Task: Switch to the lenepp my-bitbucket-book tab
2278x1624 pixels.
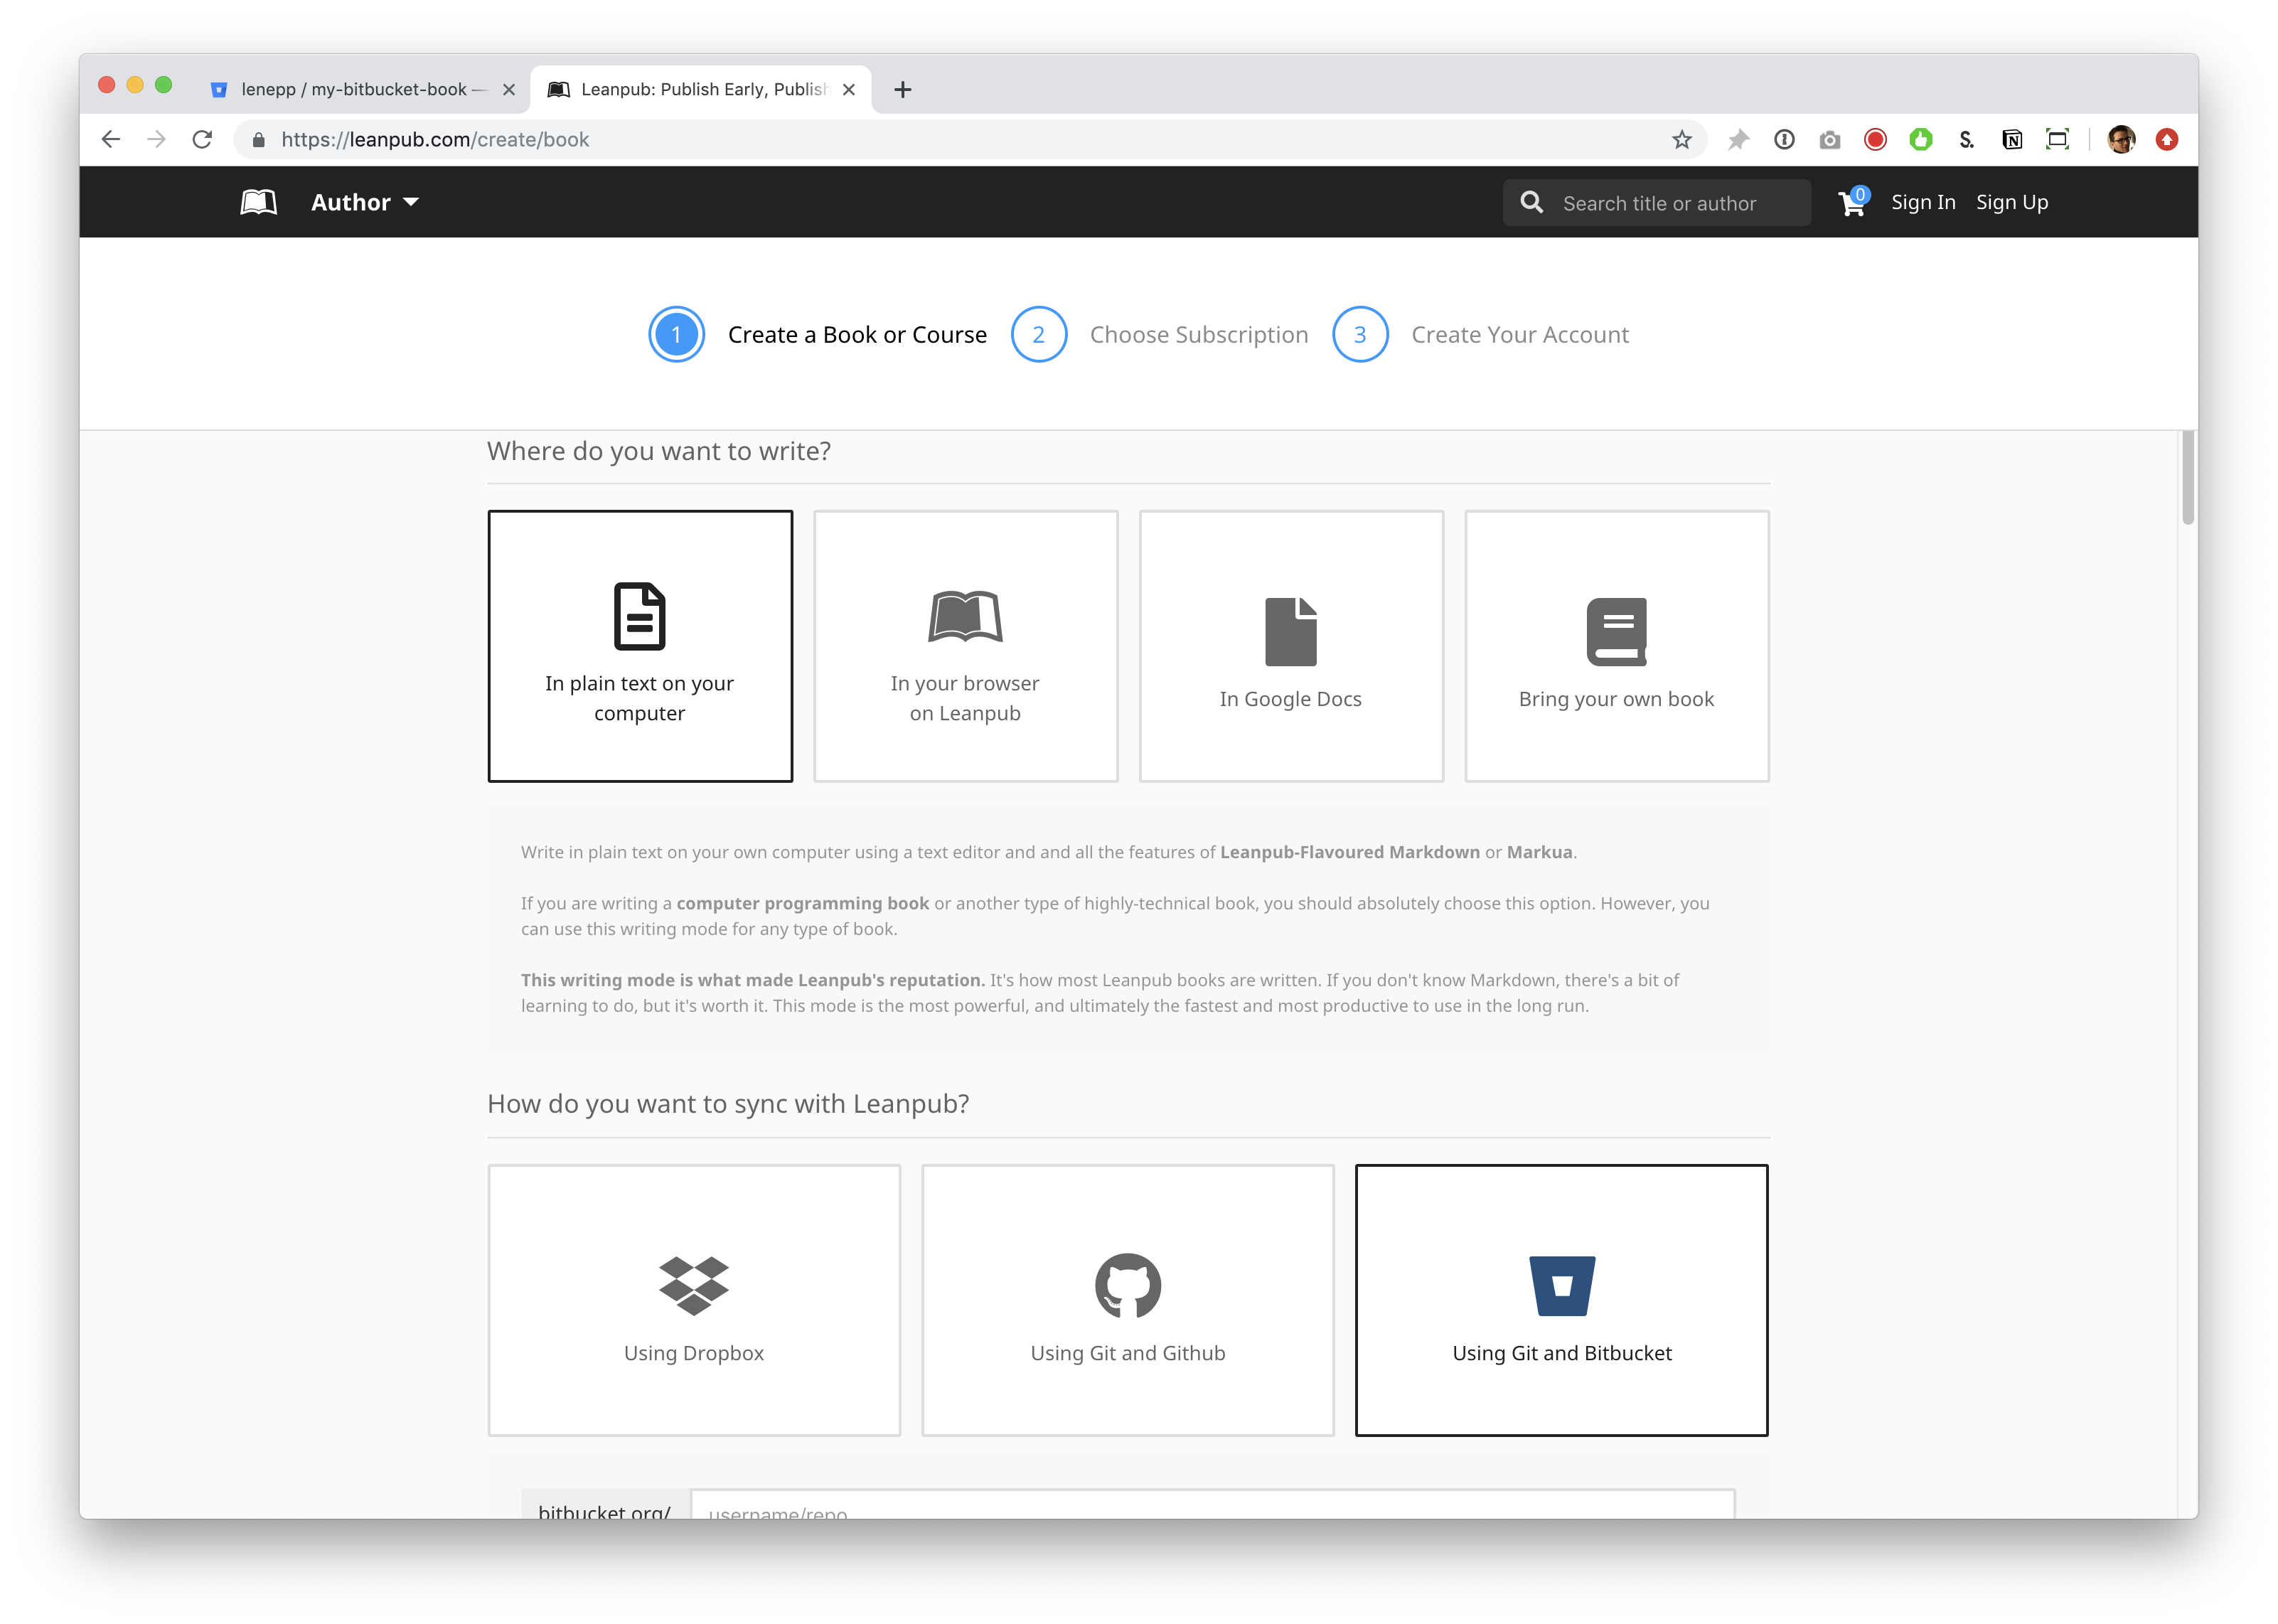Action: (x=355, y=90)
